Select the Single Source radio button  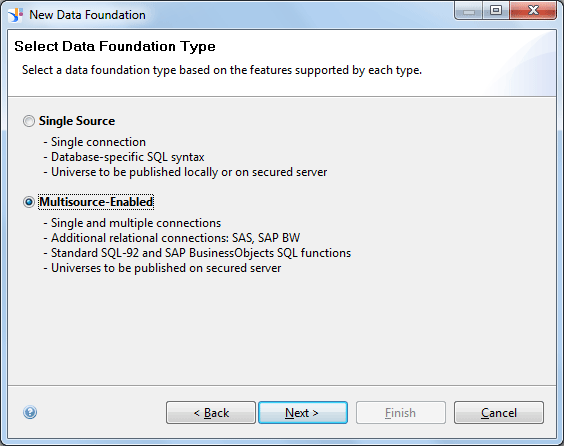[x=29, y=121]
